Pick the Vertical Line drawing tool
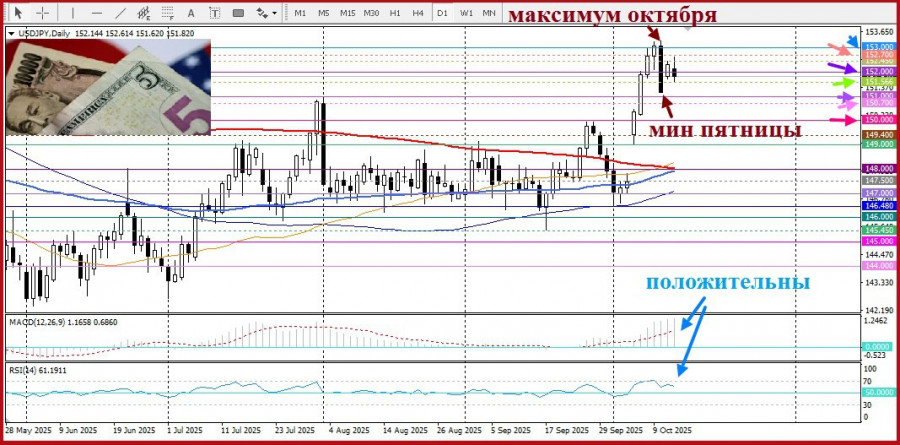 point(73,12)
